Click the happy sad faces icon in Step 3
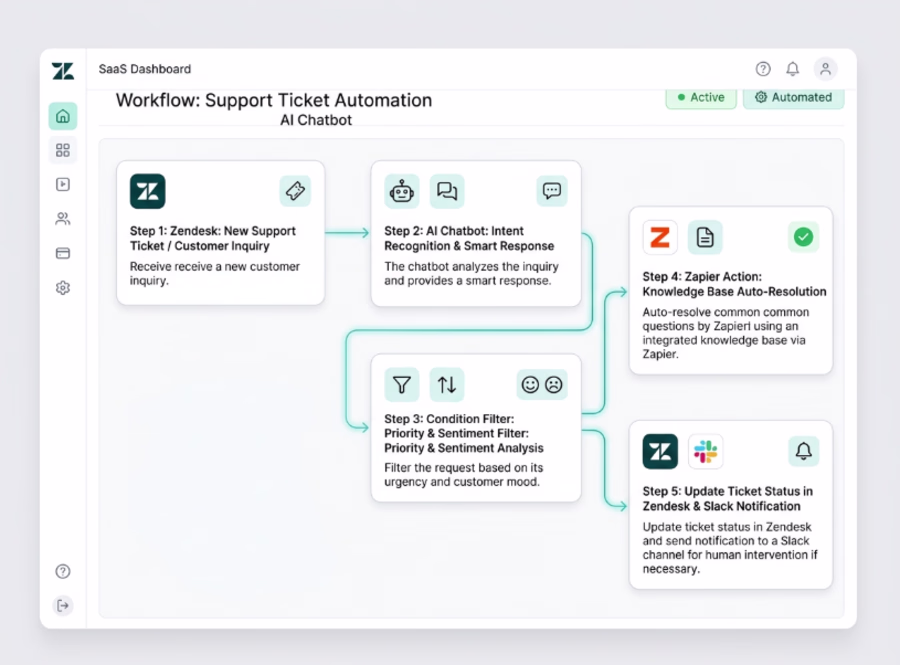Image resolution: width=900 pixels, height=665 pixels. click(542, 384)
